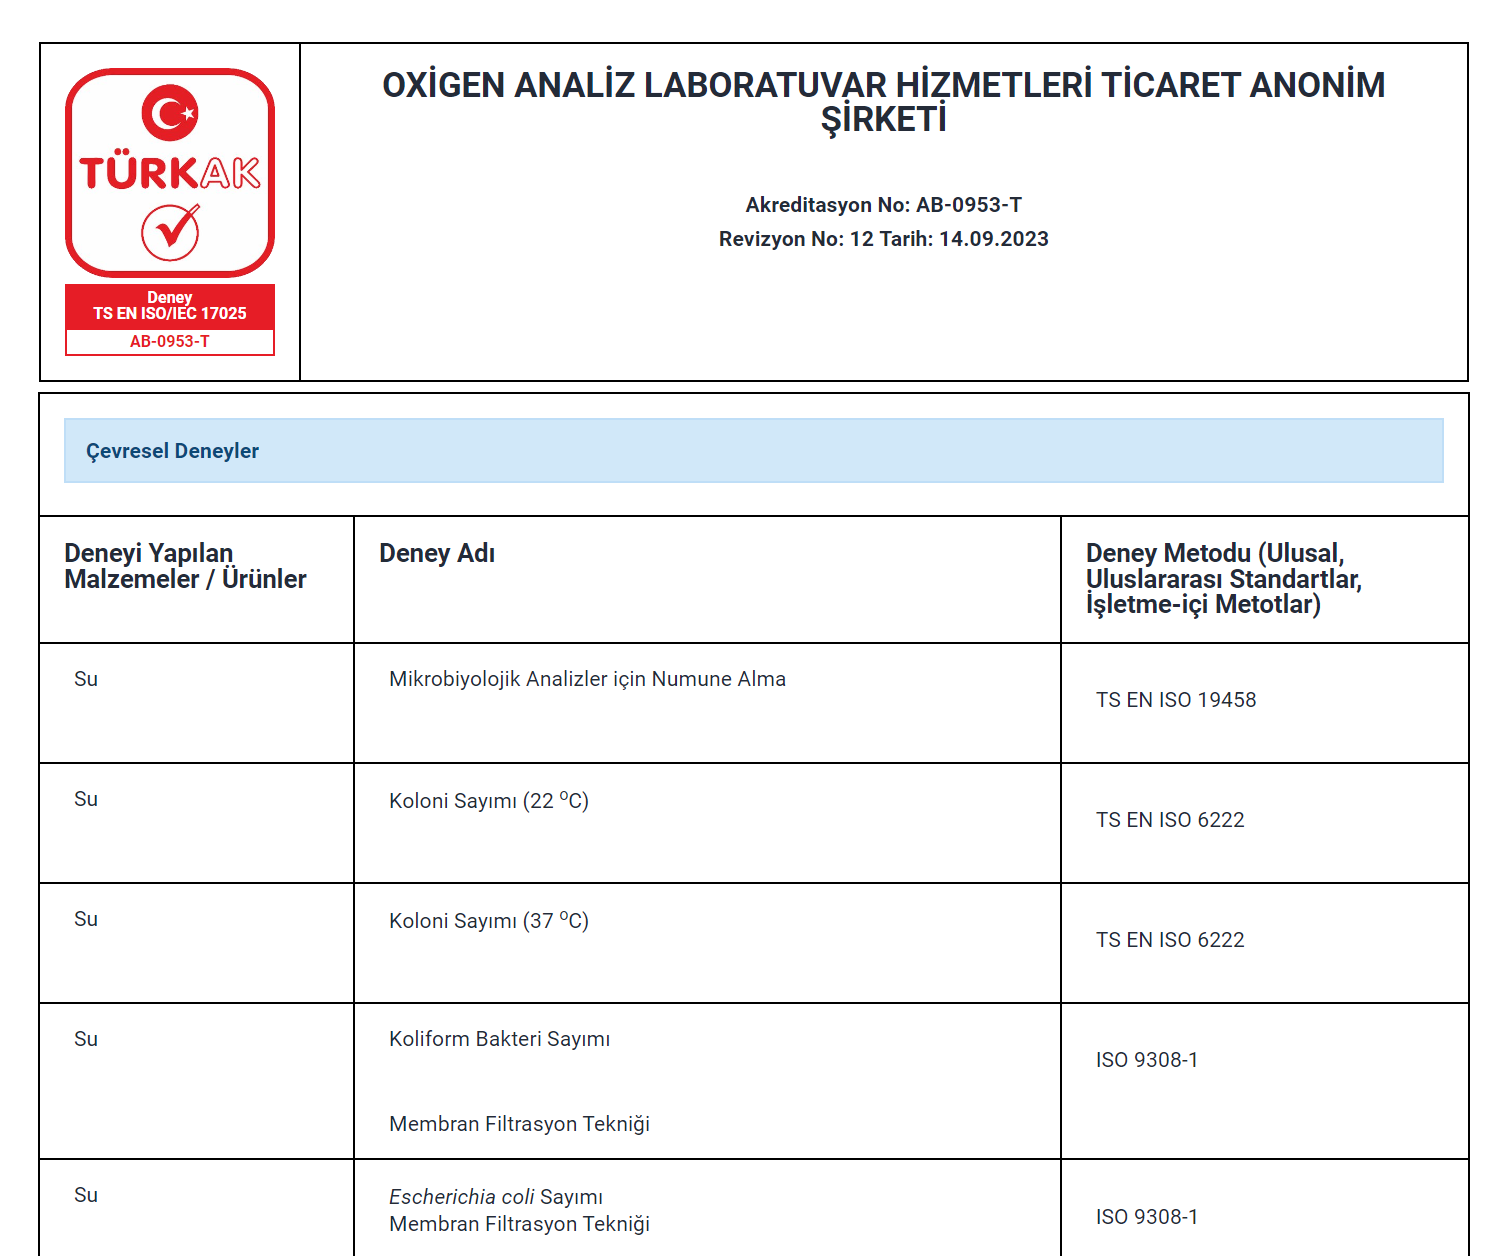The width and height of the screenshot is (1502, 1256).
Task: Select the 'Akreditasyon No: AB-0953-T' line
Action: 884,205
